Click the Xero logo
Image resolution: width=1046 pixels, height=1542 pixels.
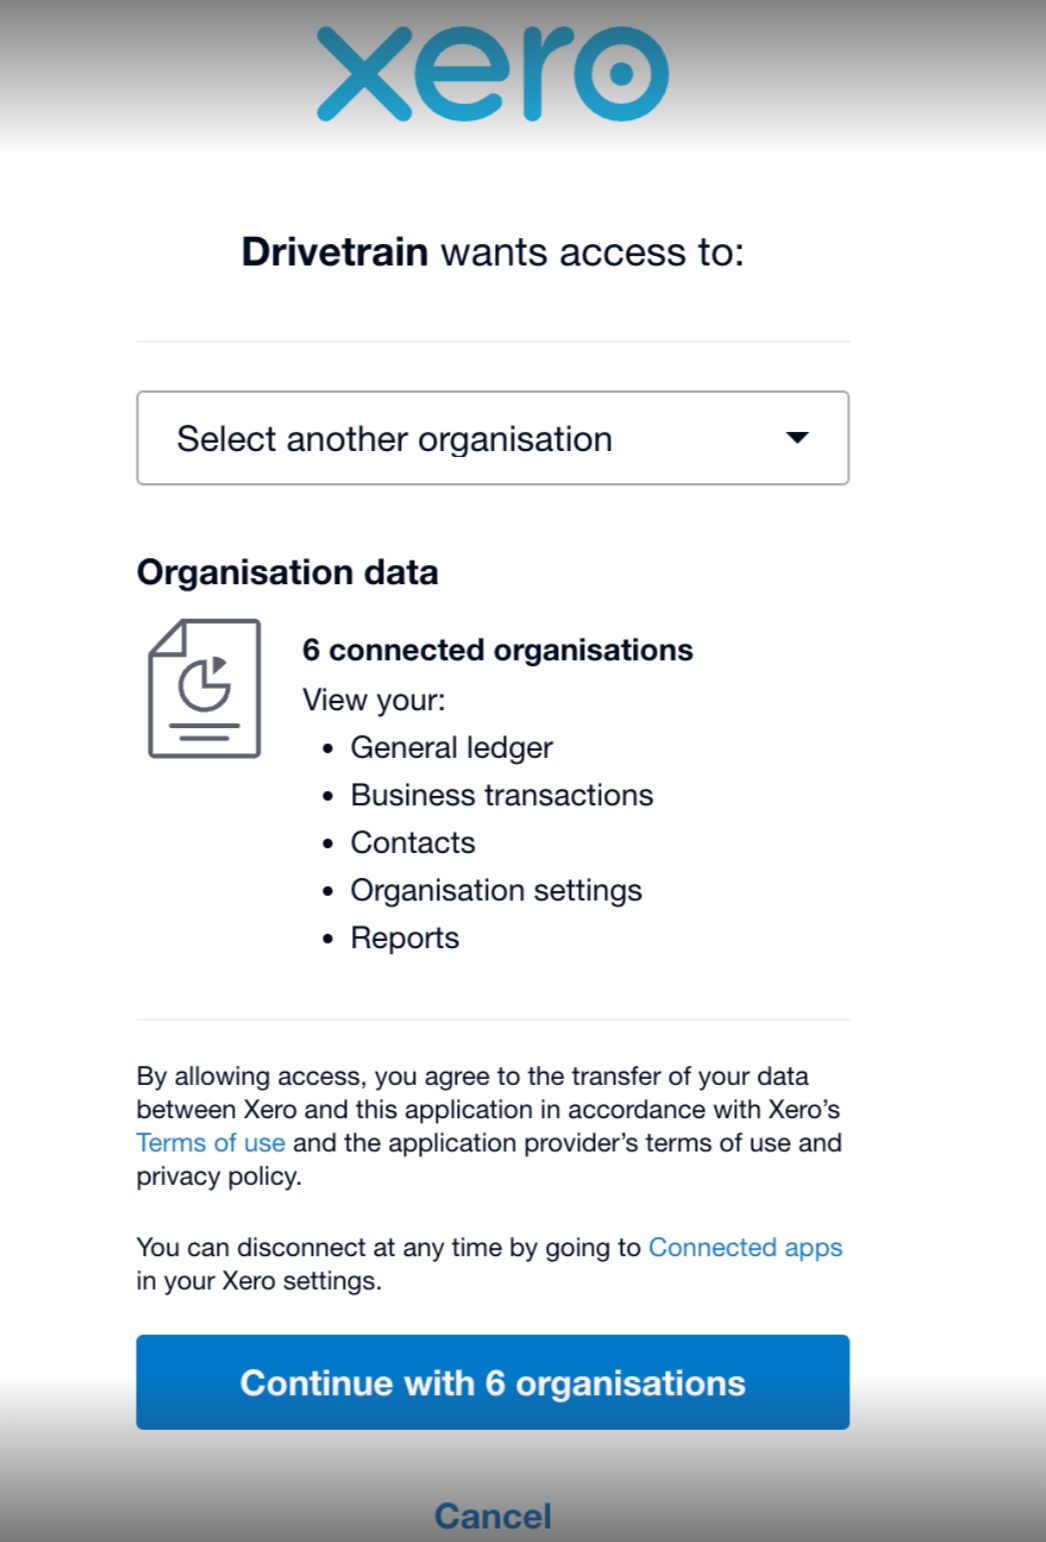tap(492, 74)
